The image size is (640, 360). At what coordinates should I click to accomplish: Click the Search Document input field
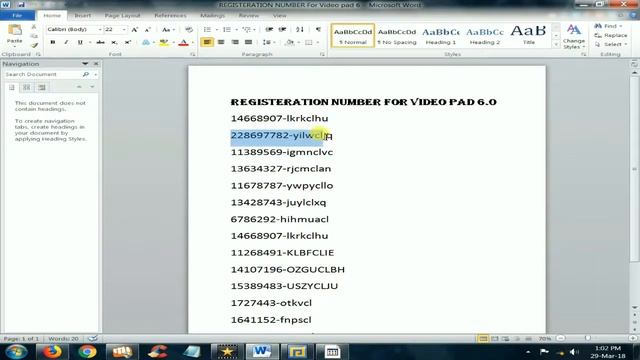coord(43,75)
